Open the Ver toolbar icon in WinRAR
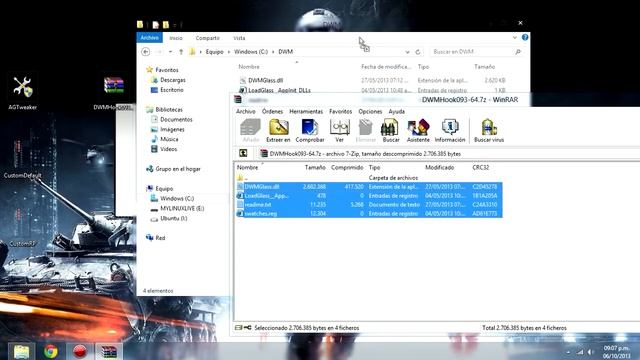Viewport: 640px width, 360px height. (339, 130)
